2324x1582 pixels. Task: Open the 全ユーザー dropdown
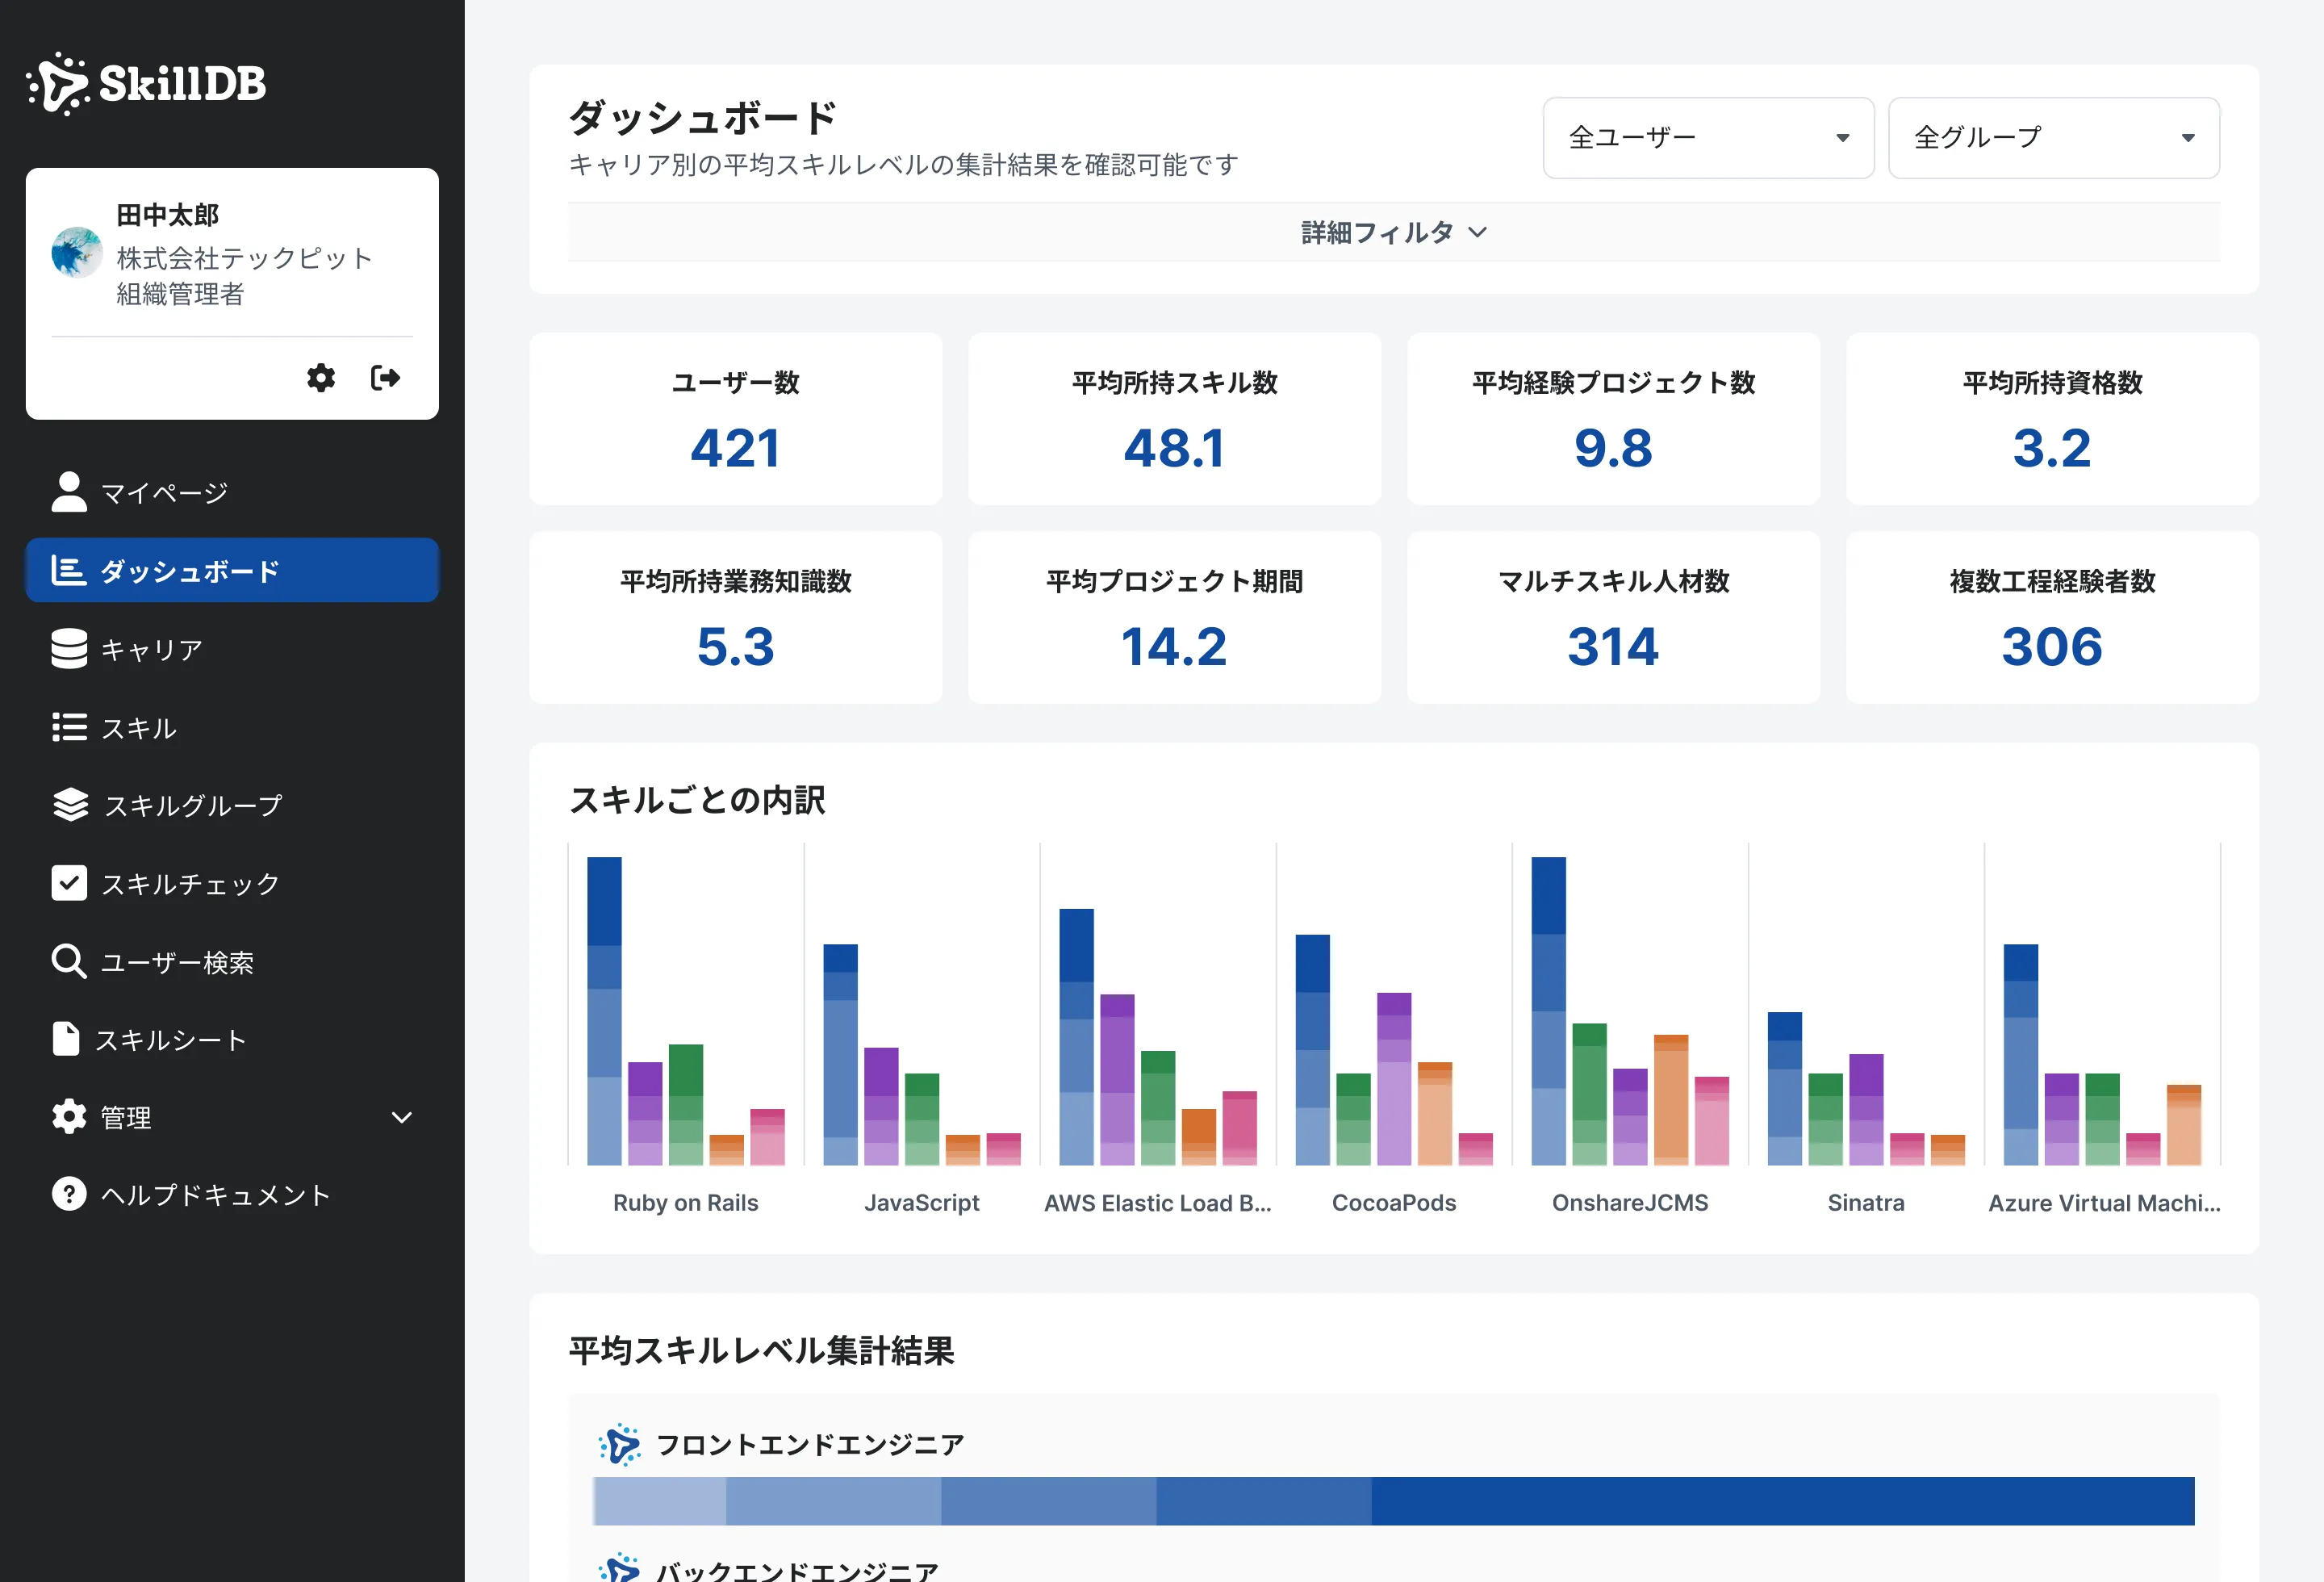point(1708,138)
